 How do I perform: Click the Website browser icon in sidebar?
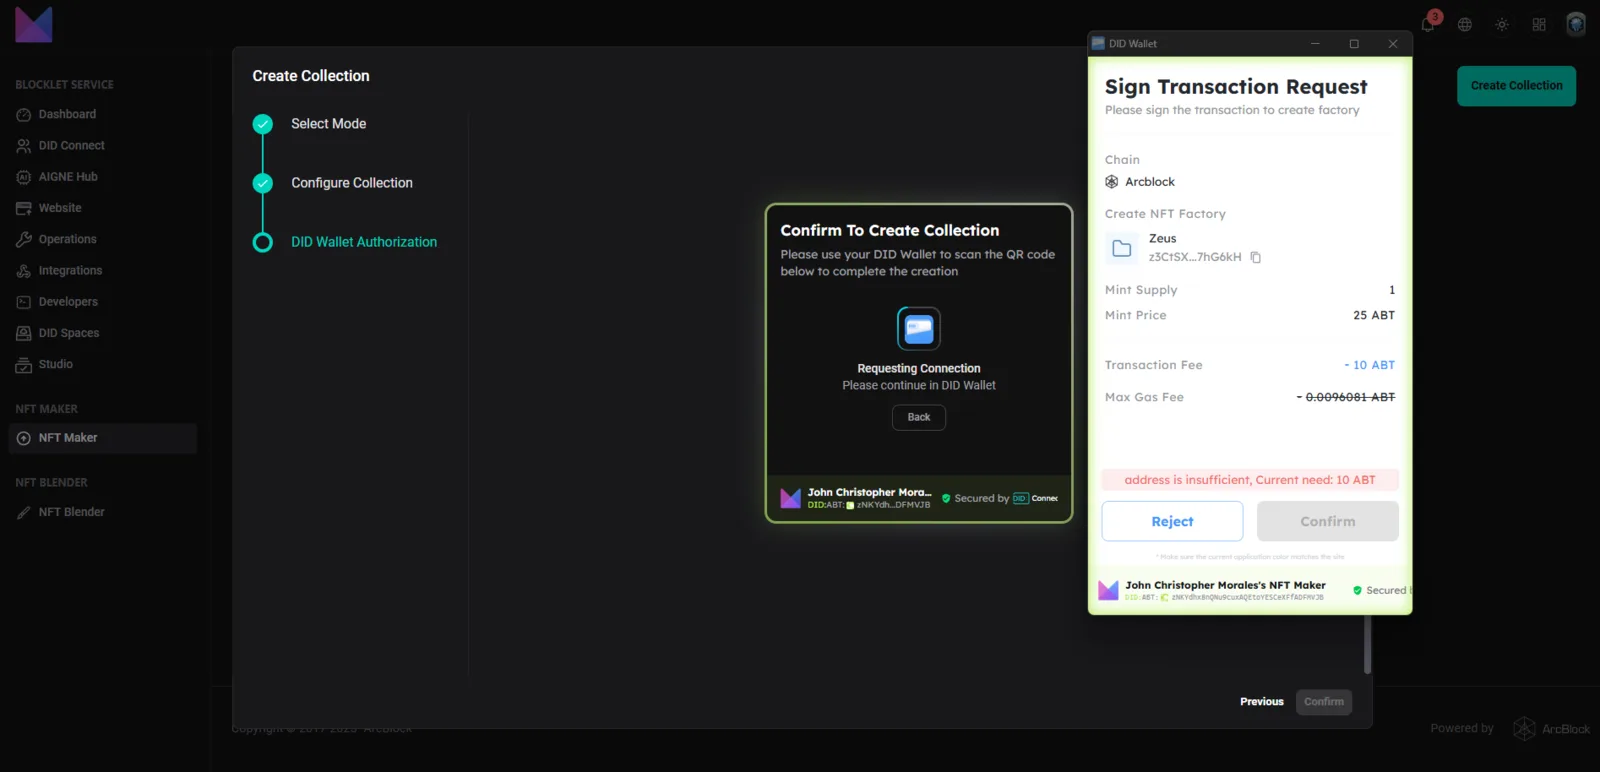tap(24, 208)
